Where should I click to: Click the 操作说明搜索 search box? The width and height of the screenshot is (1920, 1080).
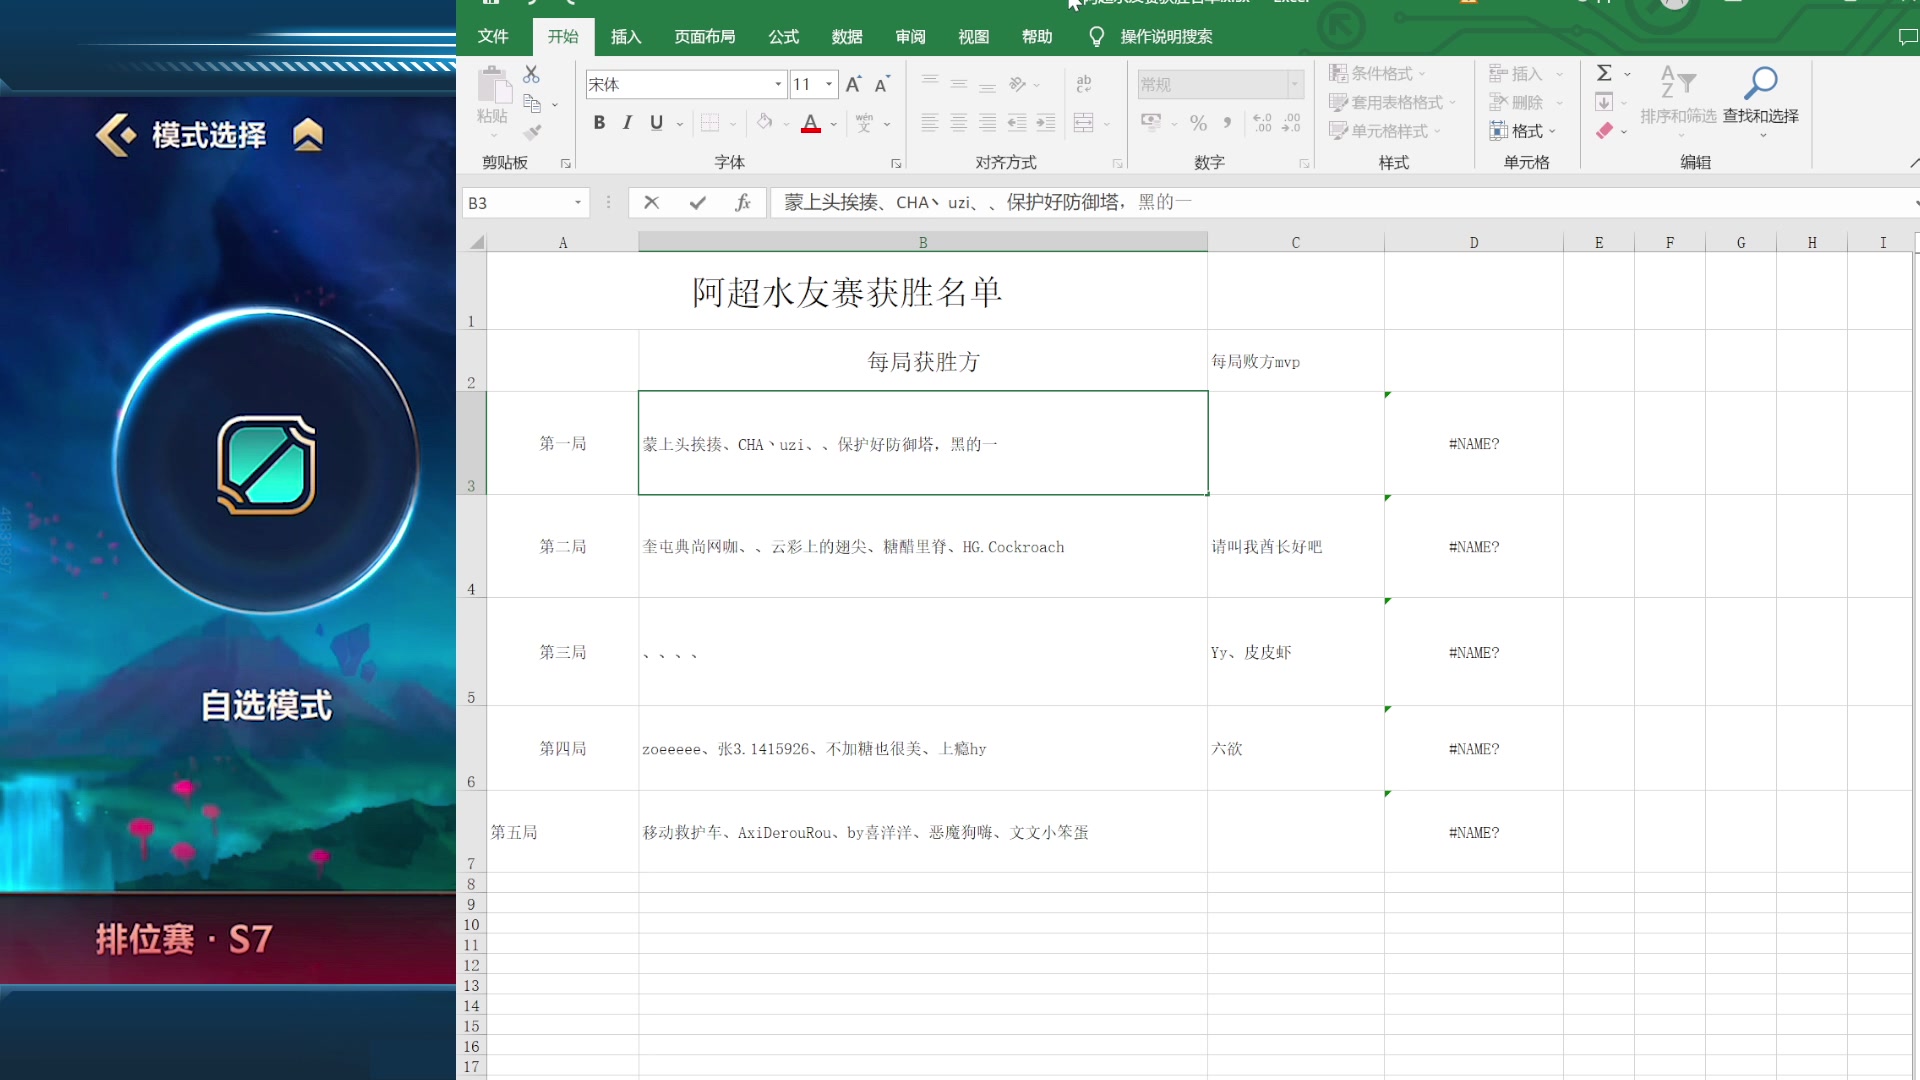[1163, 36]
